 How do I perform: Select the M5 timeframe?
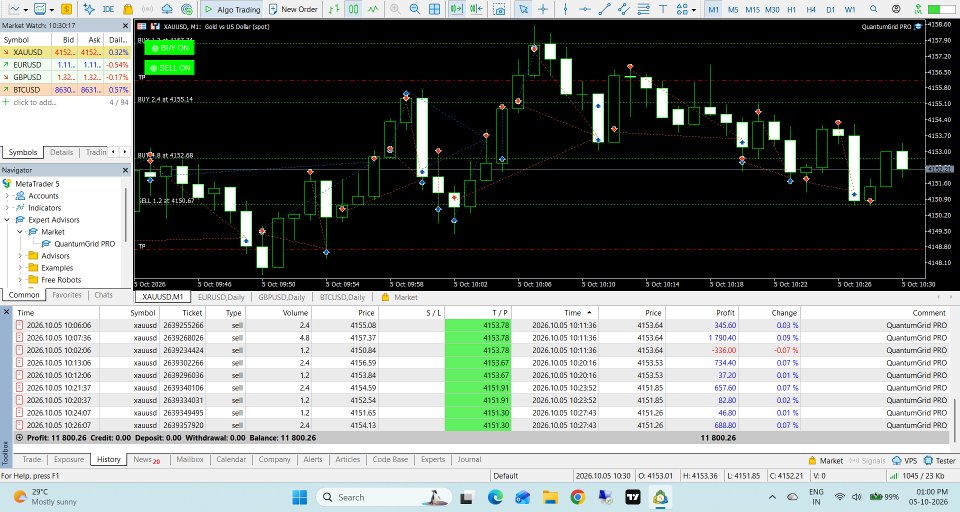(733, 9)
